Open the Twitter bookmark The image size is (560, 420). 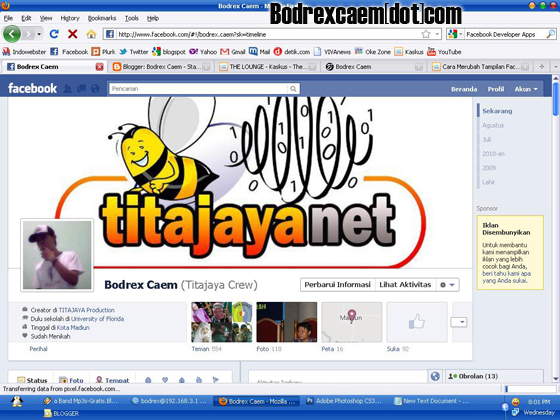click(x=134, y=52)
